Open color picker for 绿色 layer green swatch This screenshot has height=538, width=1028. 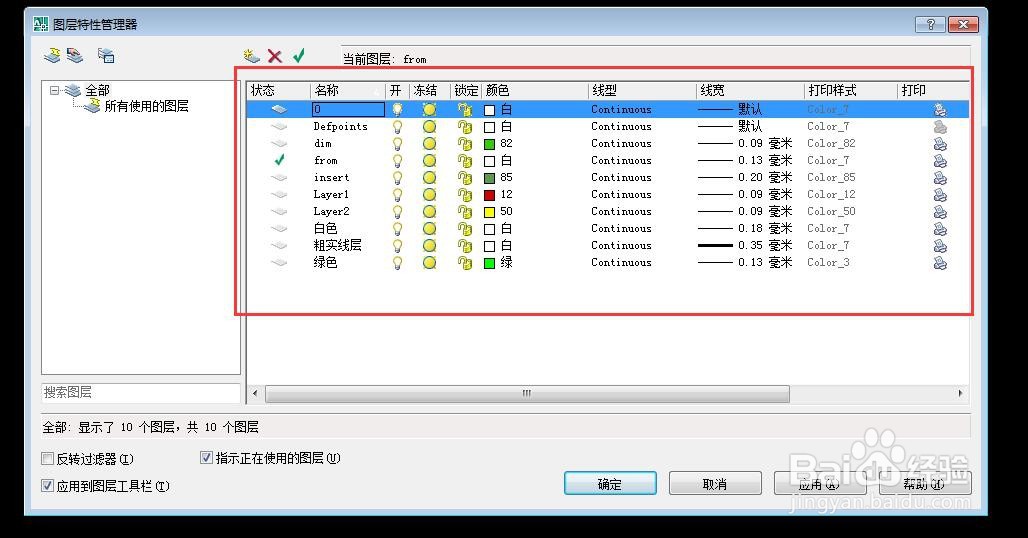pyautogui.click(x=489, y=263)
